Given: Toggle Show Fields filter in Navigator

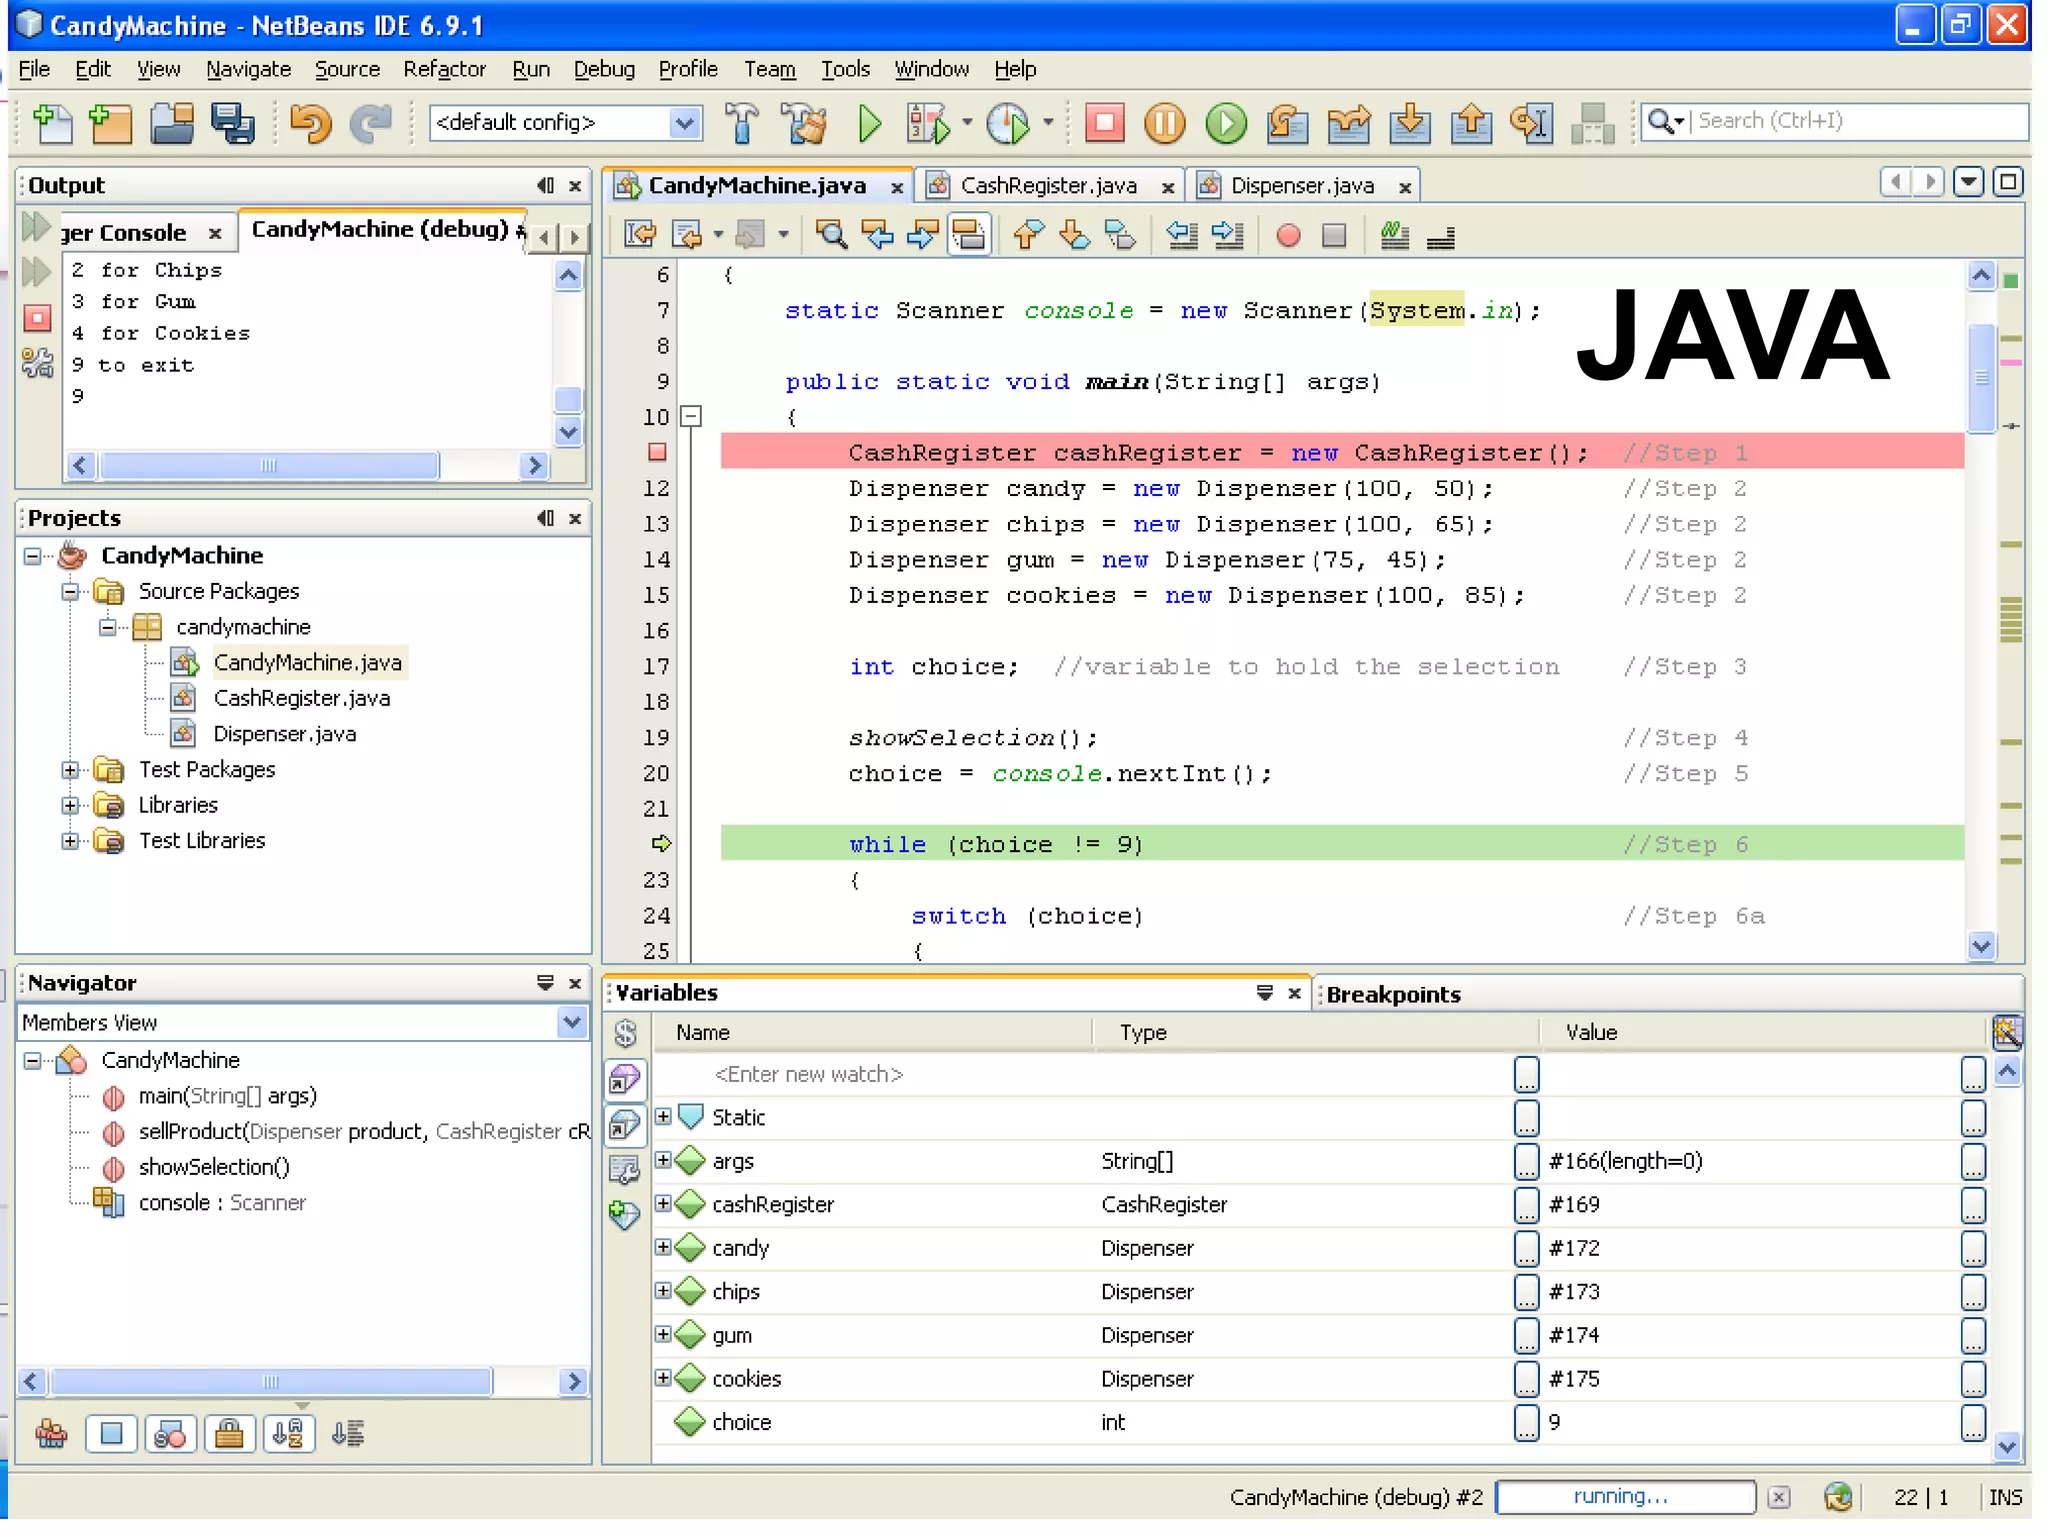Looking at the screenshot, I should click(111, 1435).
